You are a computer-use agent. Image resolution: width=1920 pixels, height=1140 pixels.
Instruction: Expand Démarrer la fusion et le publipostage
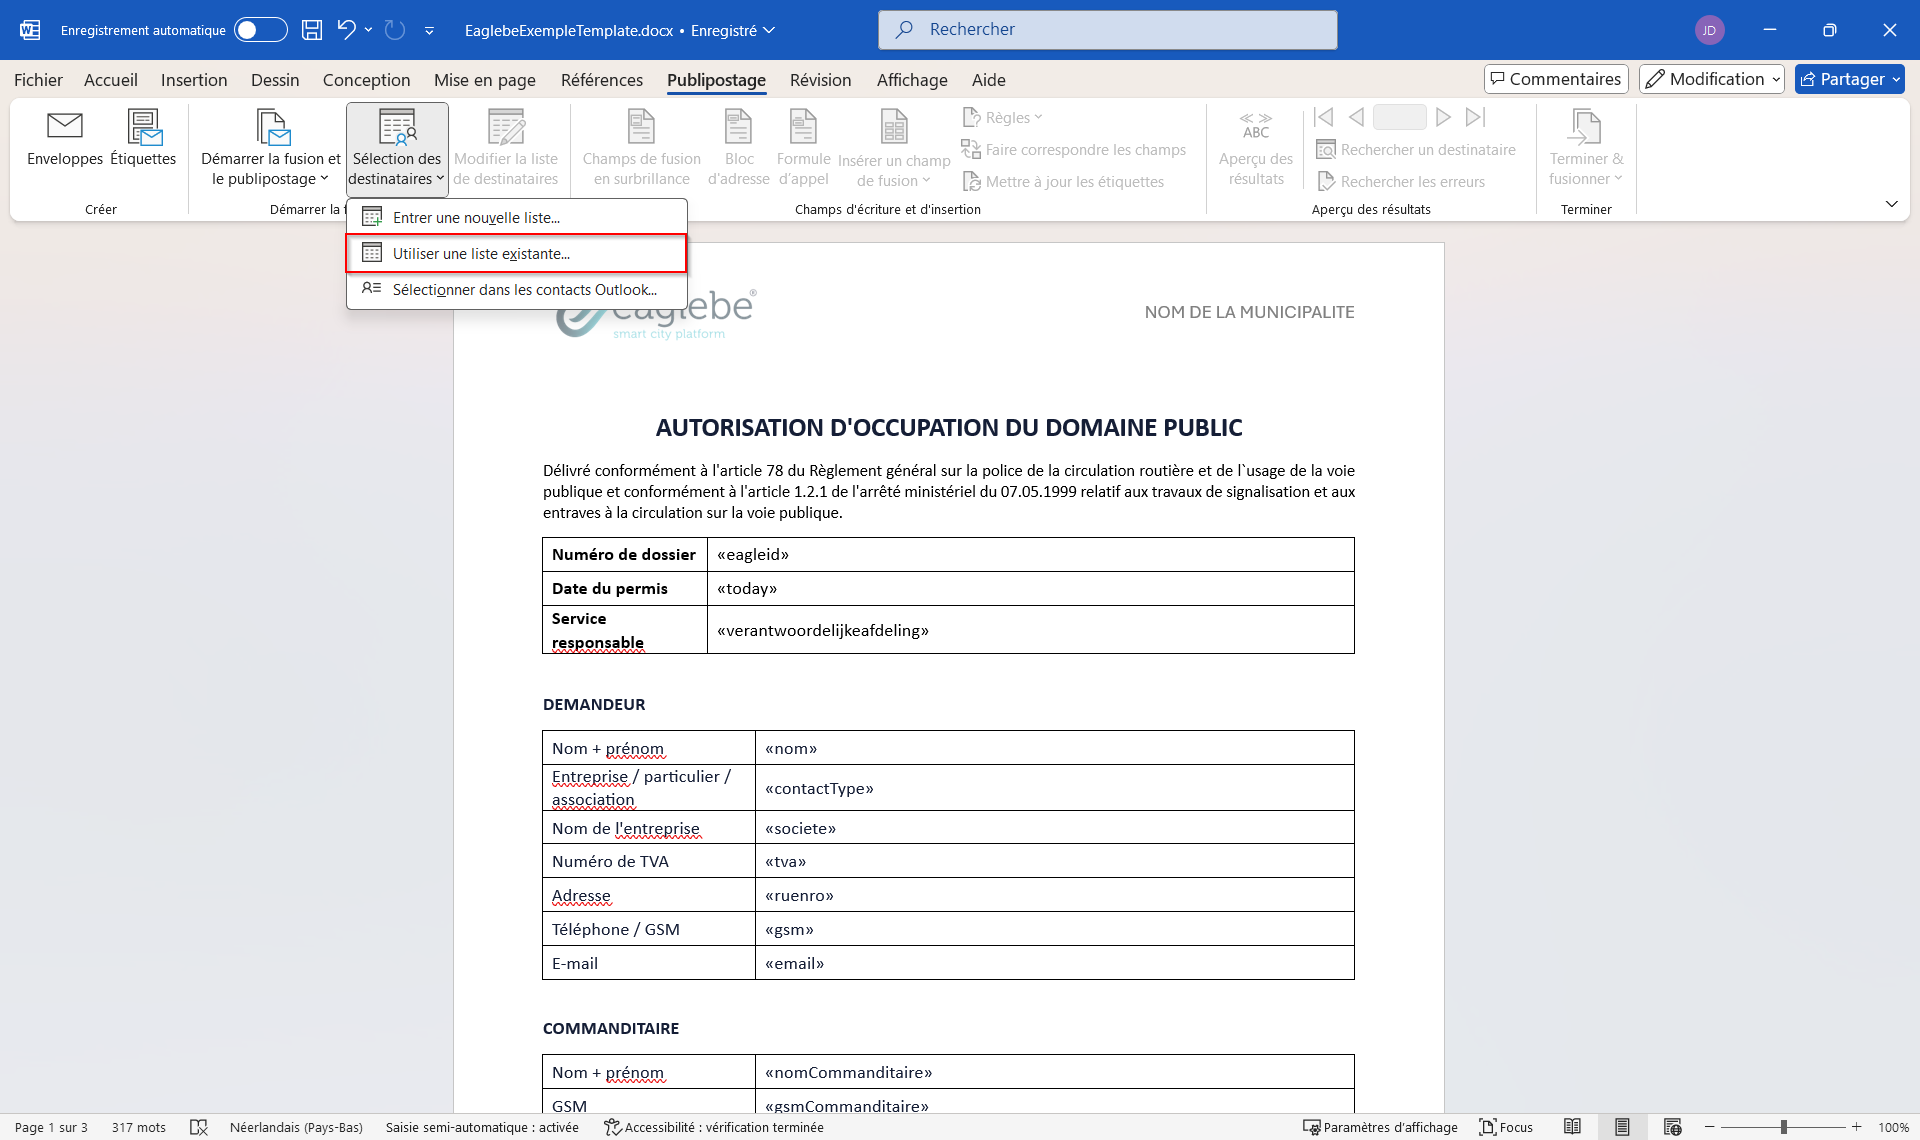(270, 150)
